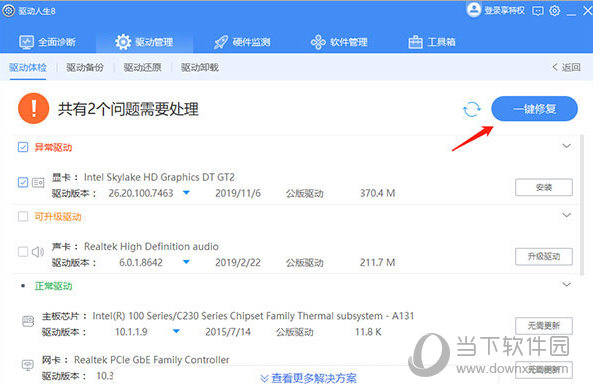This screenshot has height=384, width=593.
Task: Click Intel Skylake HD Graphics DT GT2 text
Action: pos(159,177)
